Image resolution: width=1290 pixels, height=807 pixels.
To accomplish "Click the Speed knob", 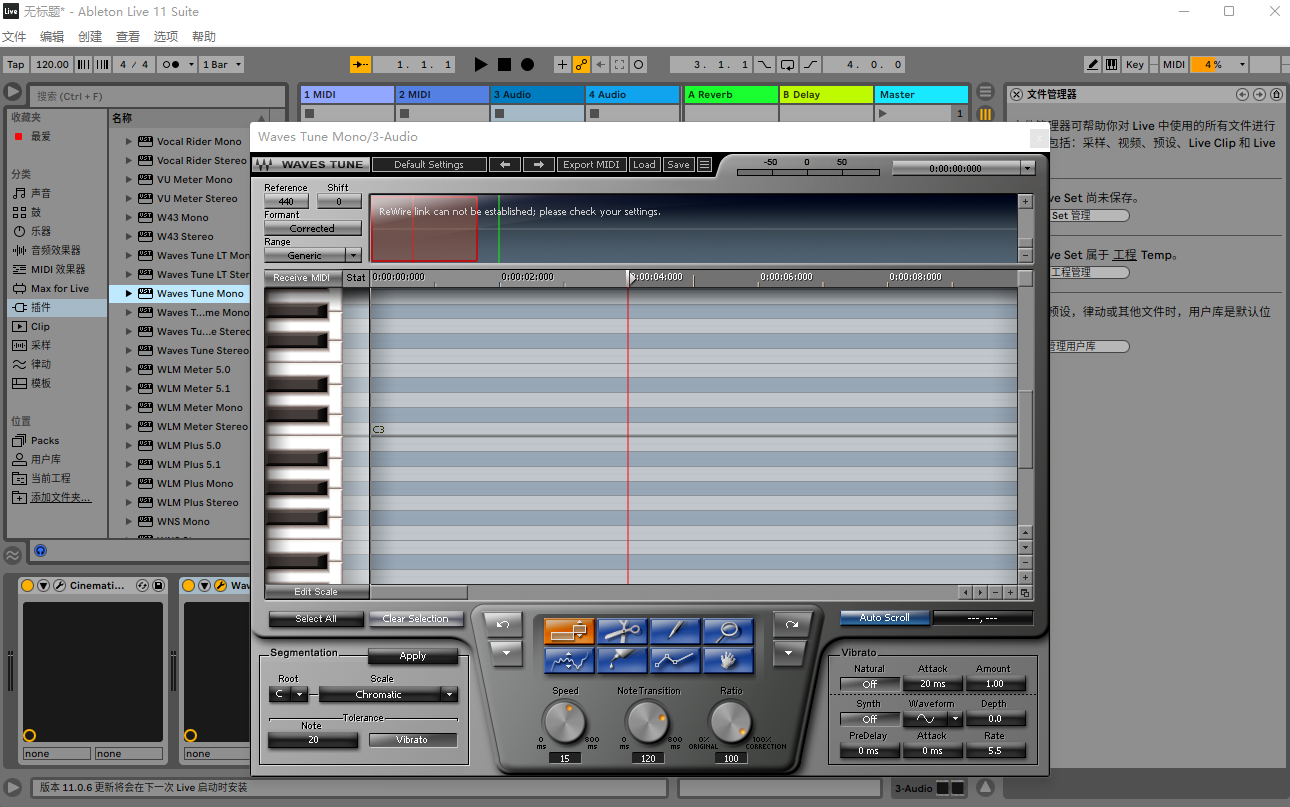I will pos(565,721).
